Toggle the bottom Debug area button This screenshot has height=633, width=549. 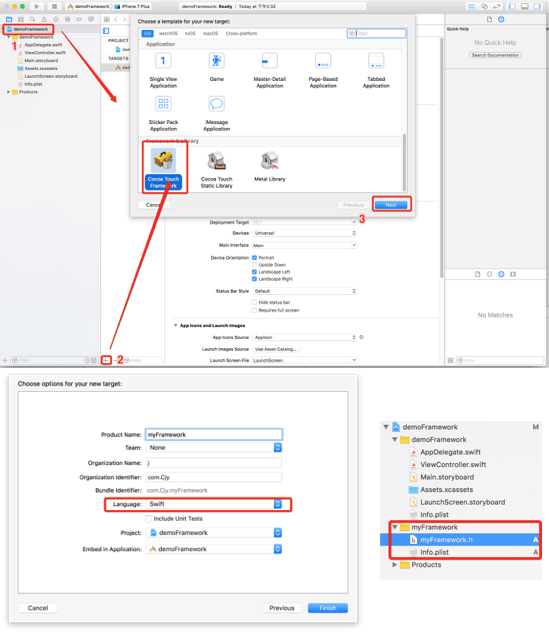tap(524, 6)
